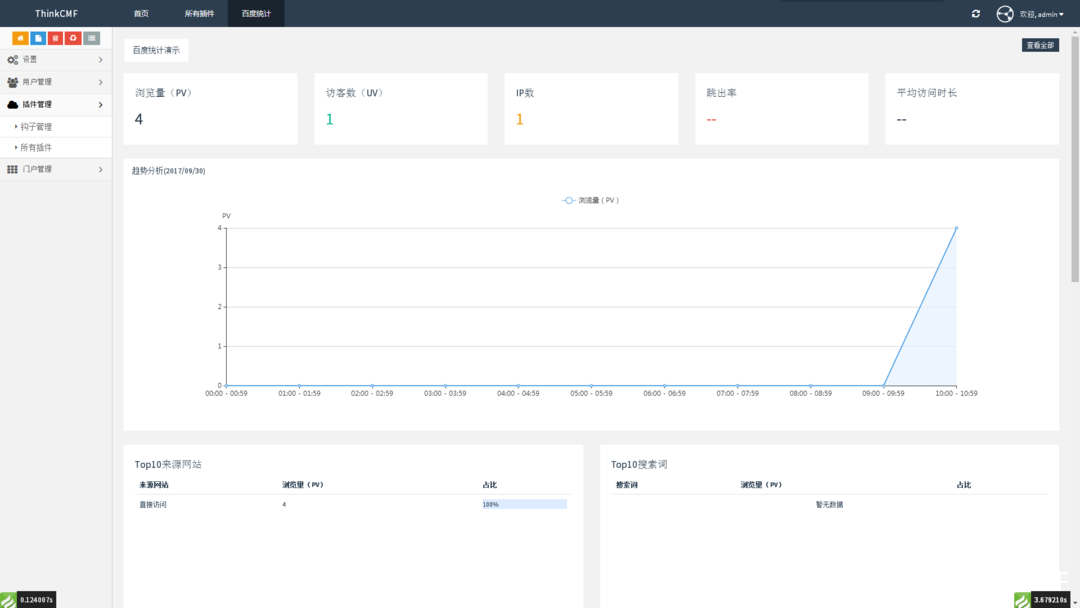Click the 平均访问时长 stat card
The image size is (1080, 608).
[x=972, y=109]
